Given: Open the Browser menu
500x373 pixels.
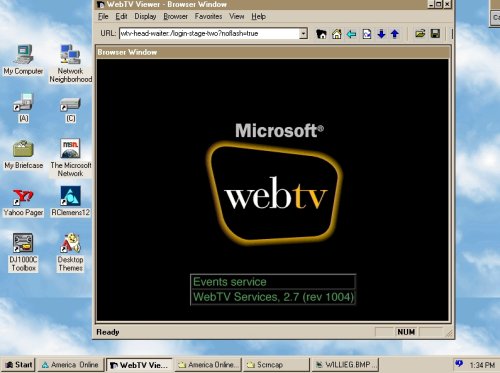Looking at the screenshot, I should pos(175,16).
